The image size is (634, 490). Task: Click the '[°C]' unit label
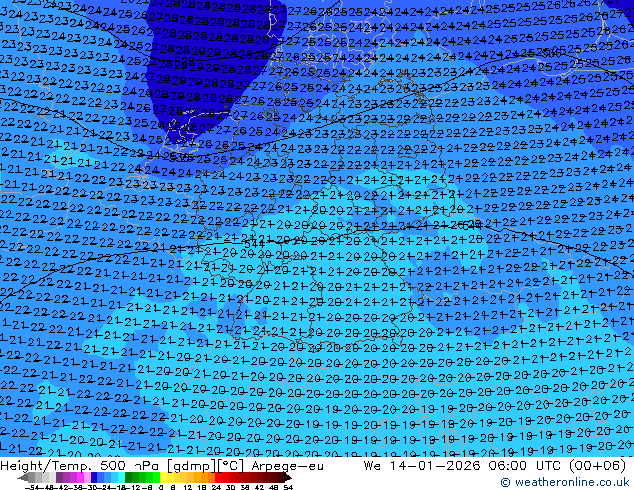[231, 466]
